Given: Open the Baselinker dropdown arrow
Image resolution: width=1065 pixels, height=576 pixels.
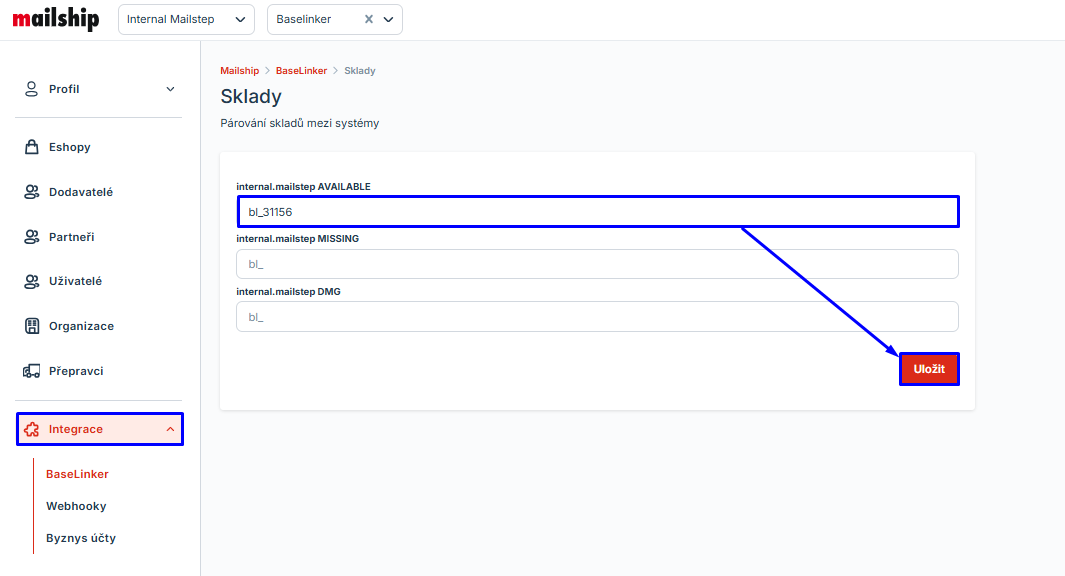Looking at the screenshot, I should point(389,19).
